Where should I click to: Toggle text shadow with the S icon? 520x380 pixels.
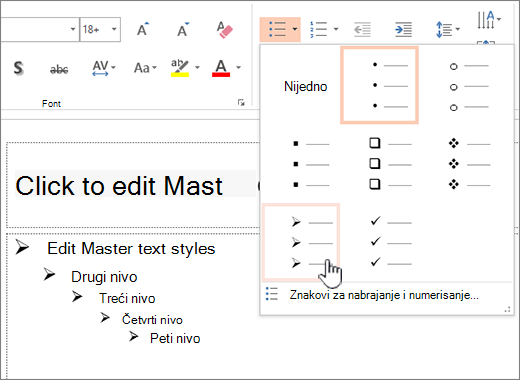(x=18, y=68)
